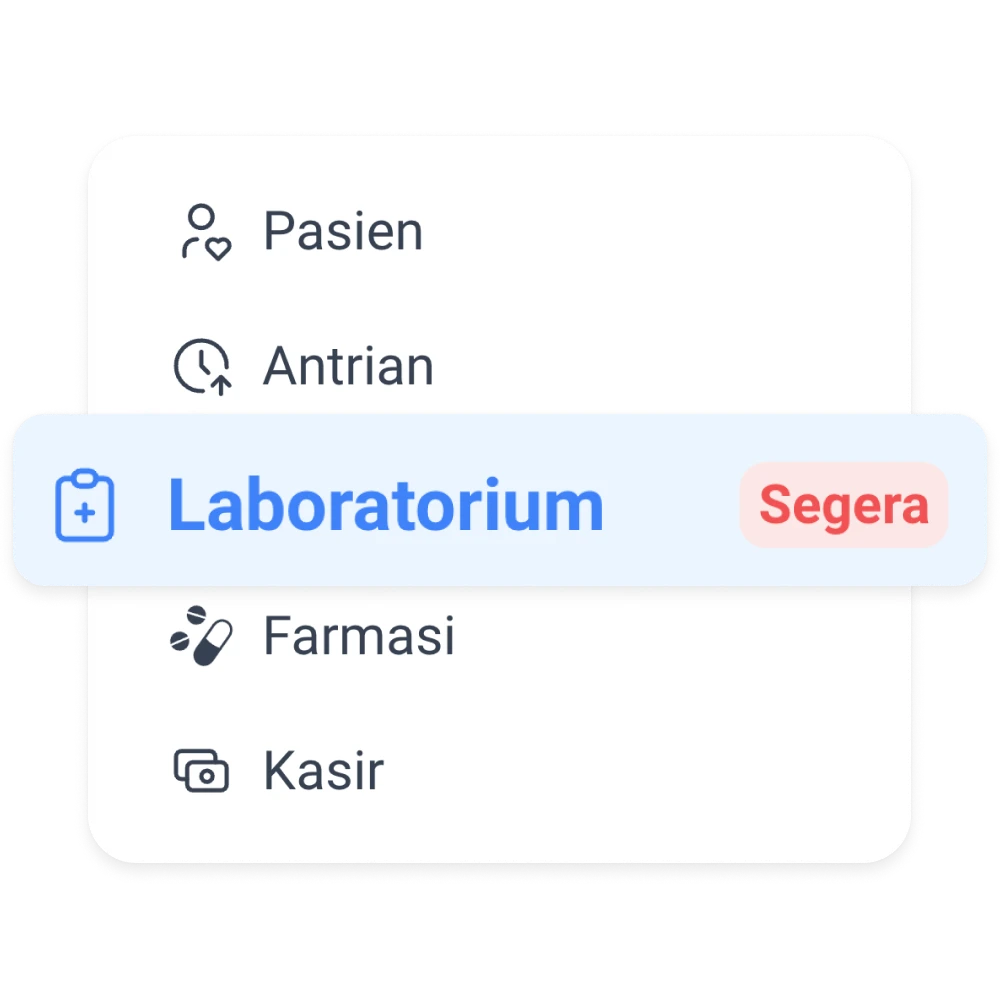
Task: Open the Pasien menu item
Action: click(499, 232)
